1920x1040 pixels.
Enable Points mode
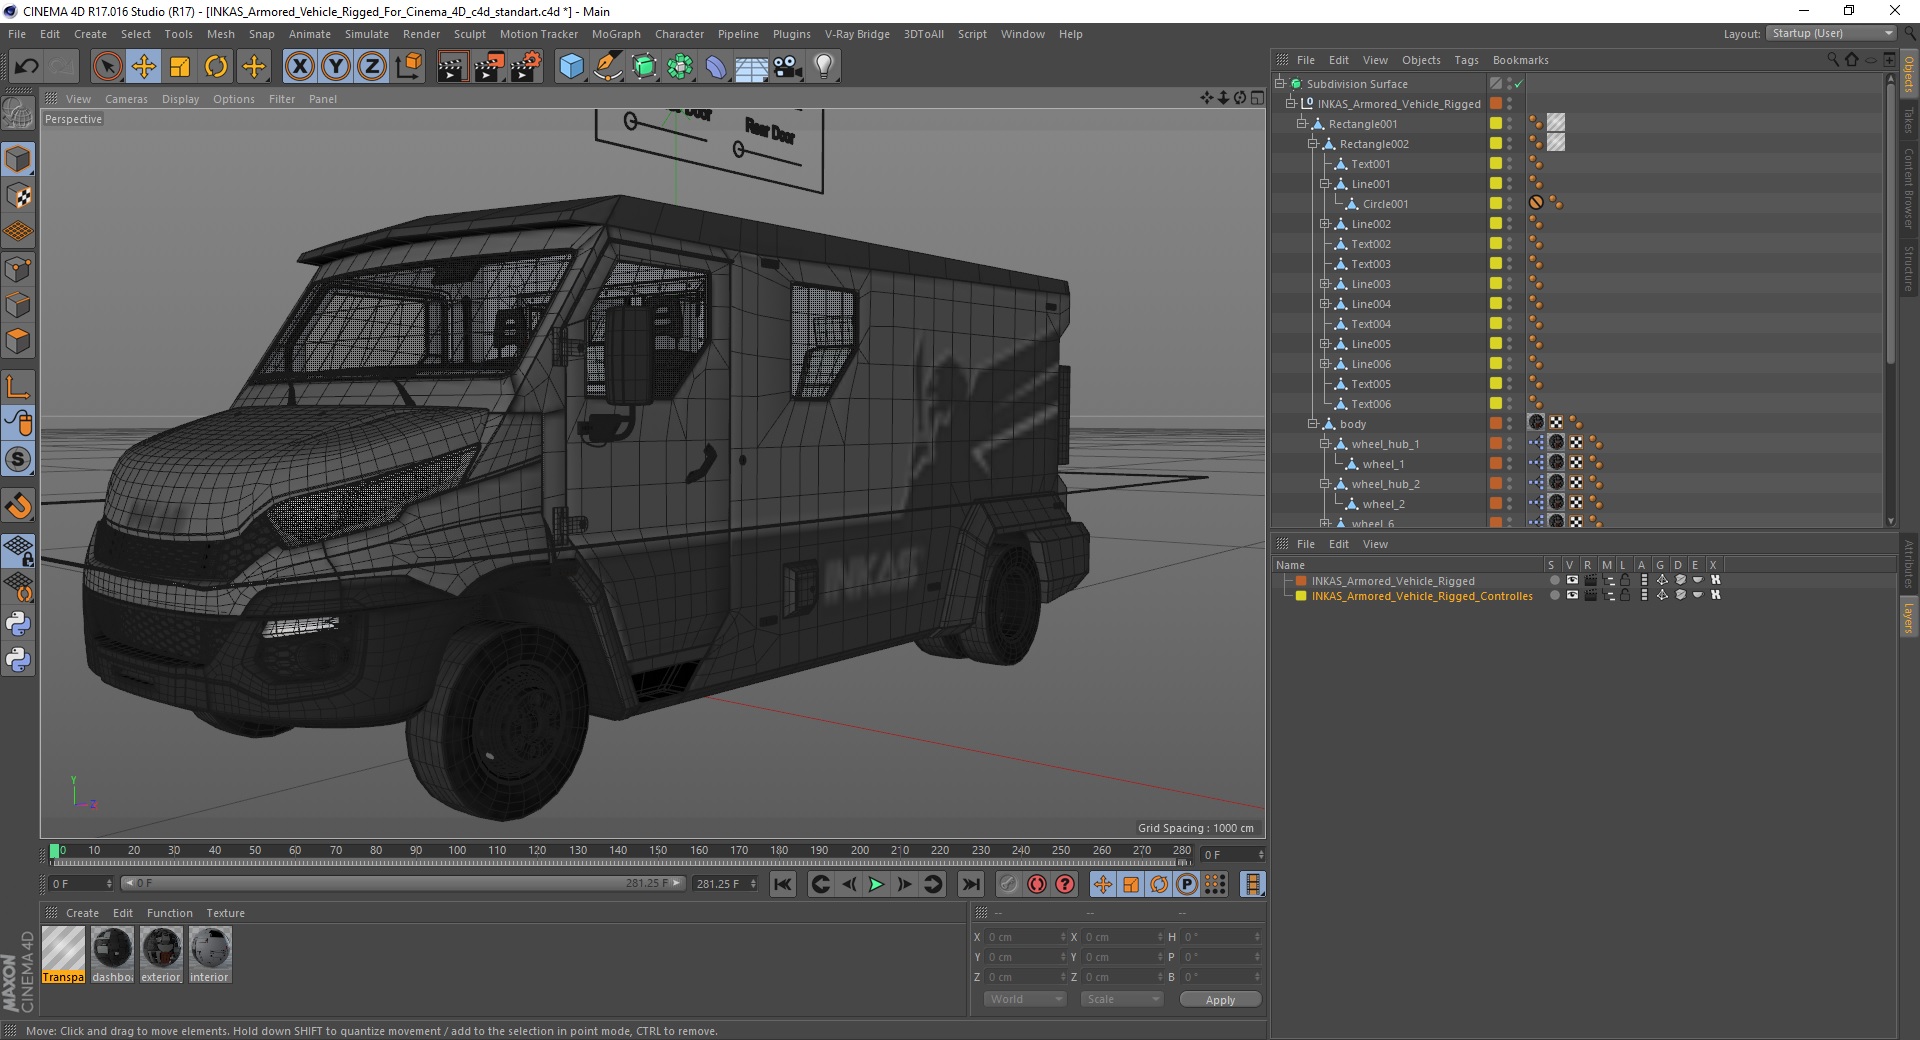(18, 269)
